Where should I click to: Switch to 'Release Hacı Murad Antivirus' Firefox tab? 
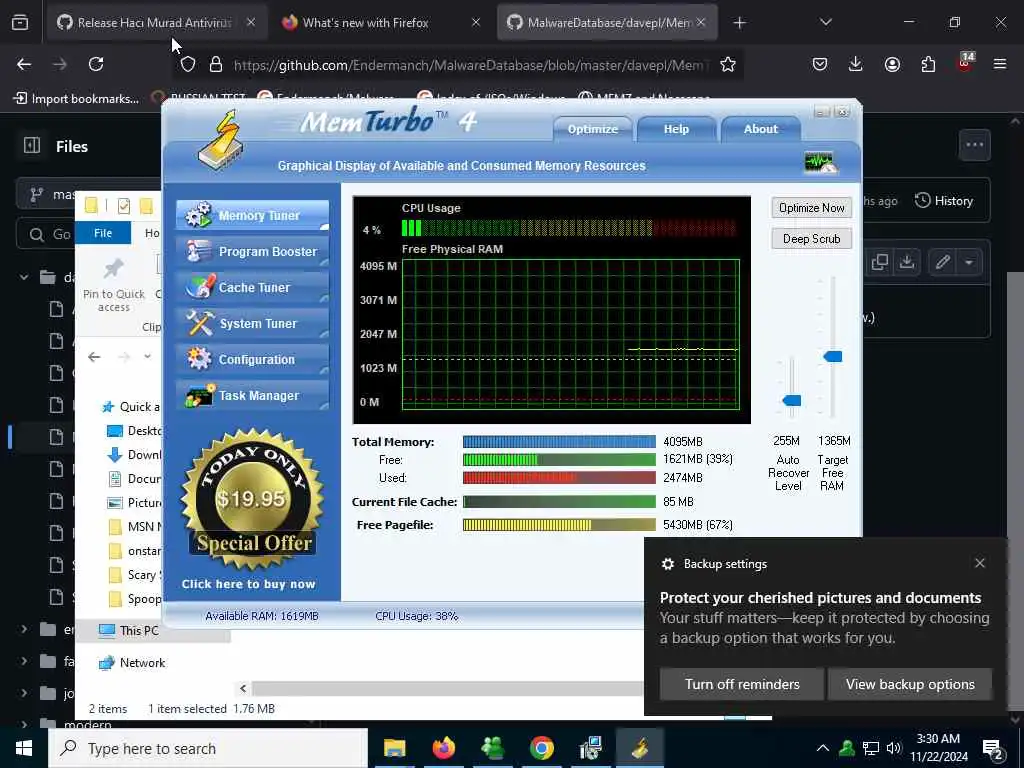click(x=155, y=22)
